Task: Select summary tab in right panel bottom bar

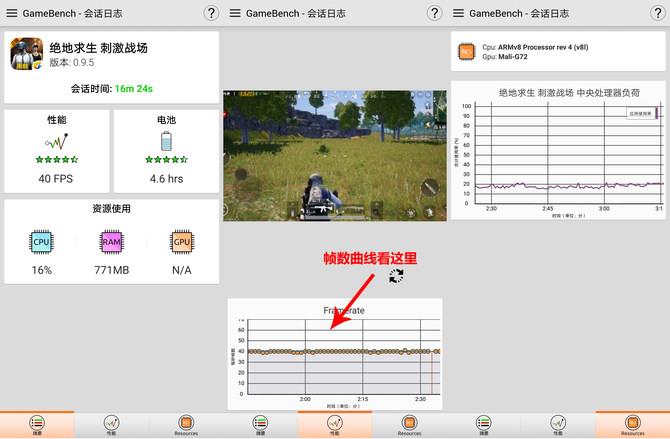Action: click(x=484, y=425)
